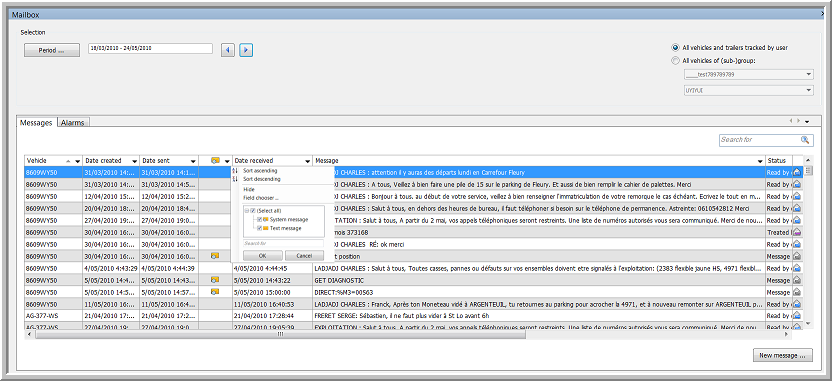The height and width of the screenshot is (381, 832).
Task: Click OK in the filter popup
Action: point(262,256)
